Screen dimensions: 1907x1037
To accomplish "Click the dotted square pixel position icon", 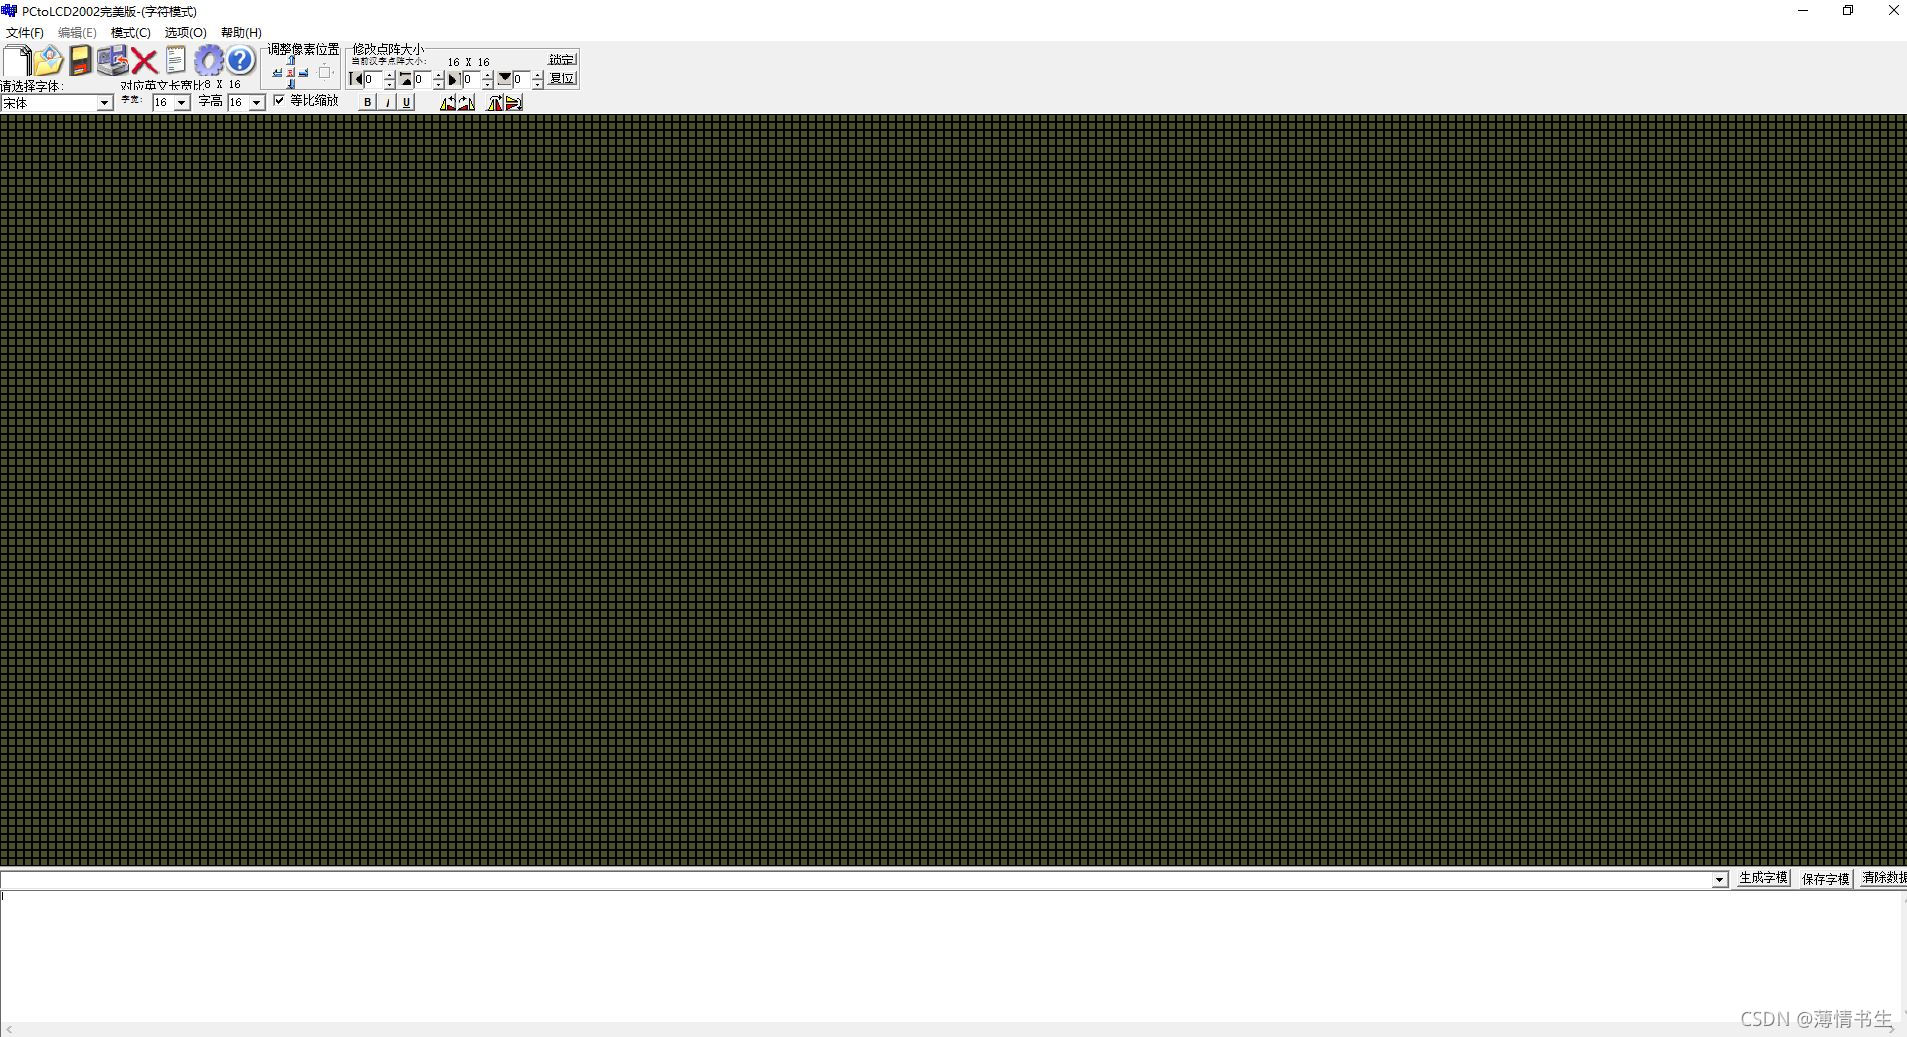I will click(324, 73).
